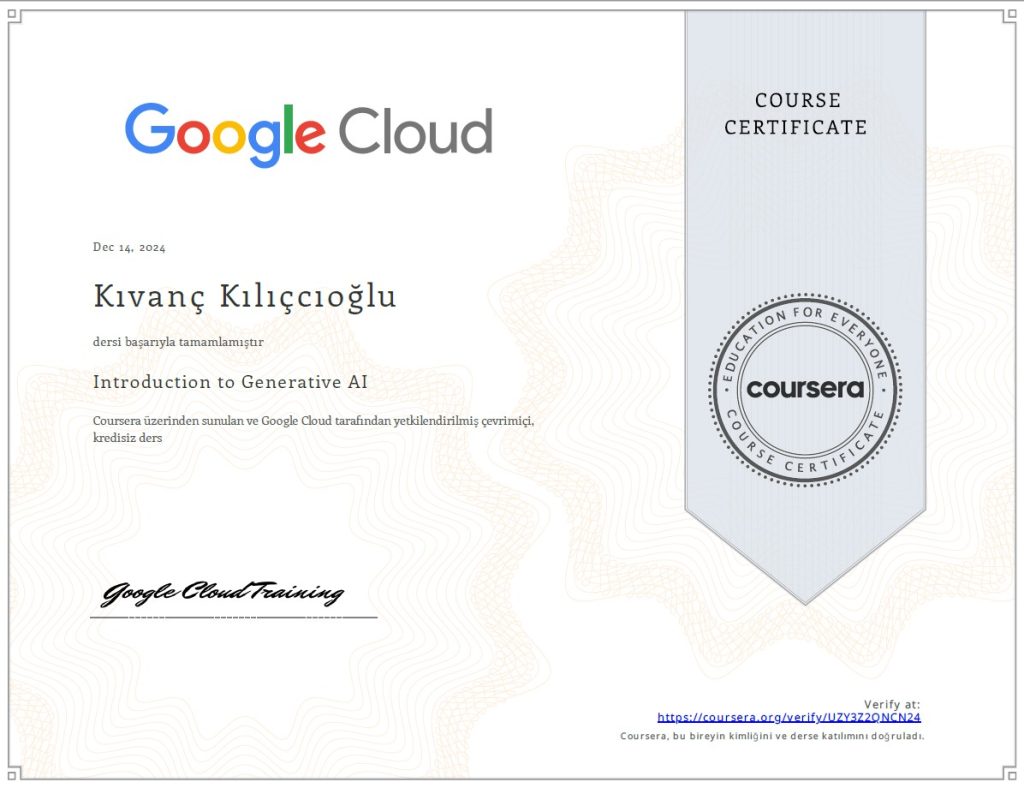Click the Google Cloud Training signature
Viewport: 1024px width, 788px height.
(x=223, y=594)
